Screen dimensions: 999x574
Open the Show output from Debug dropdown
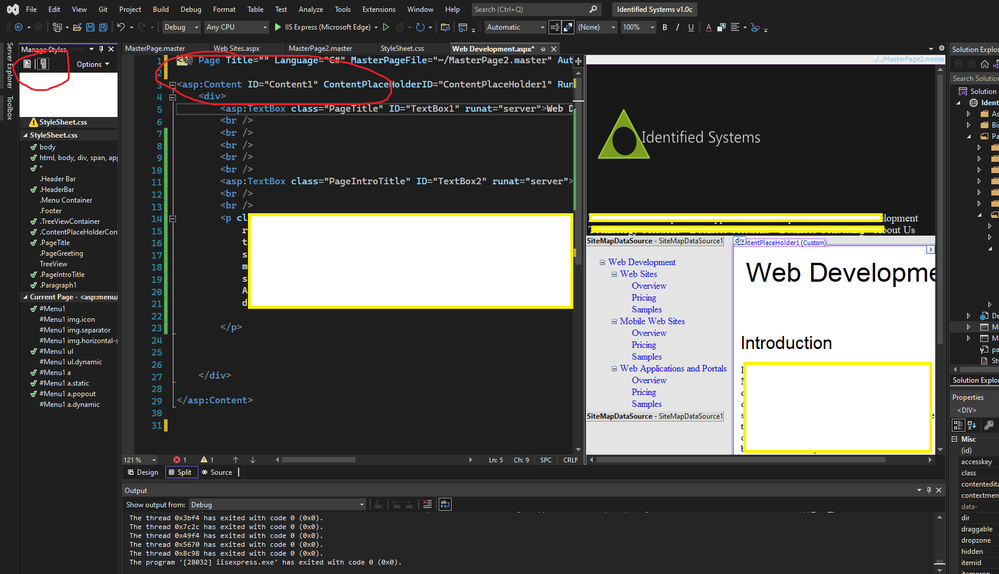coord(277,505)
